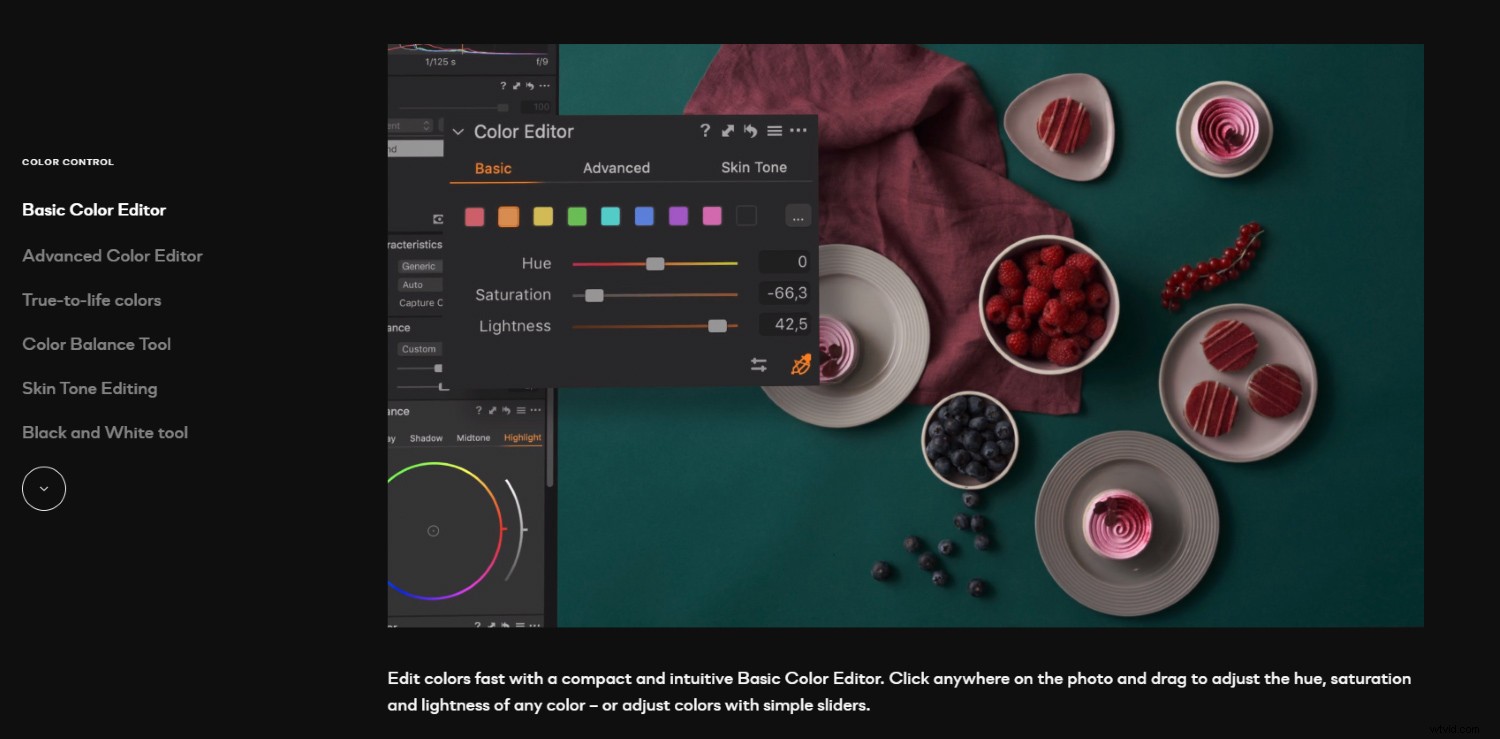Click the Hue value field

coord(786,262)
